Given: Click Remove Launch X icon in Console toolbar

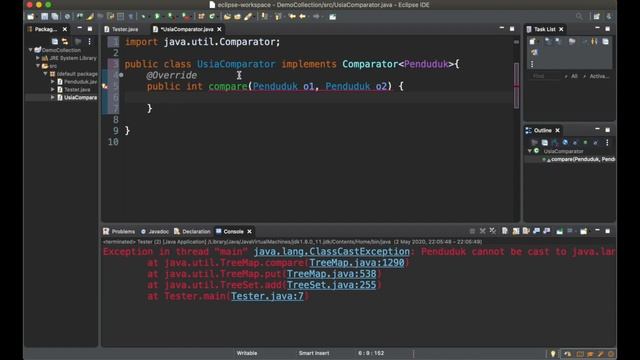Looking at the screenshot, I should [482, 231].
